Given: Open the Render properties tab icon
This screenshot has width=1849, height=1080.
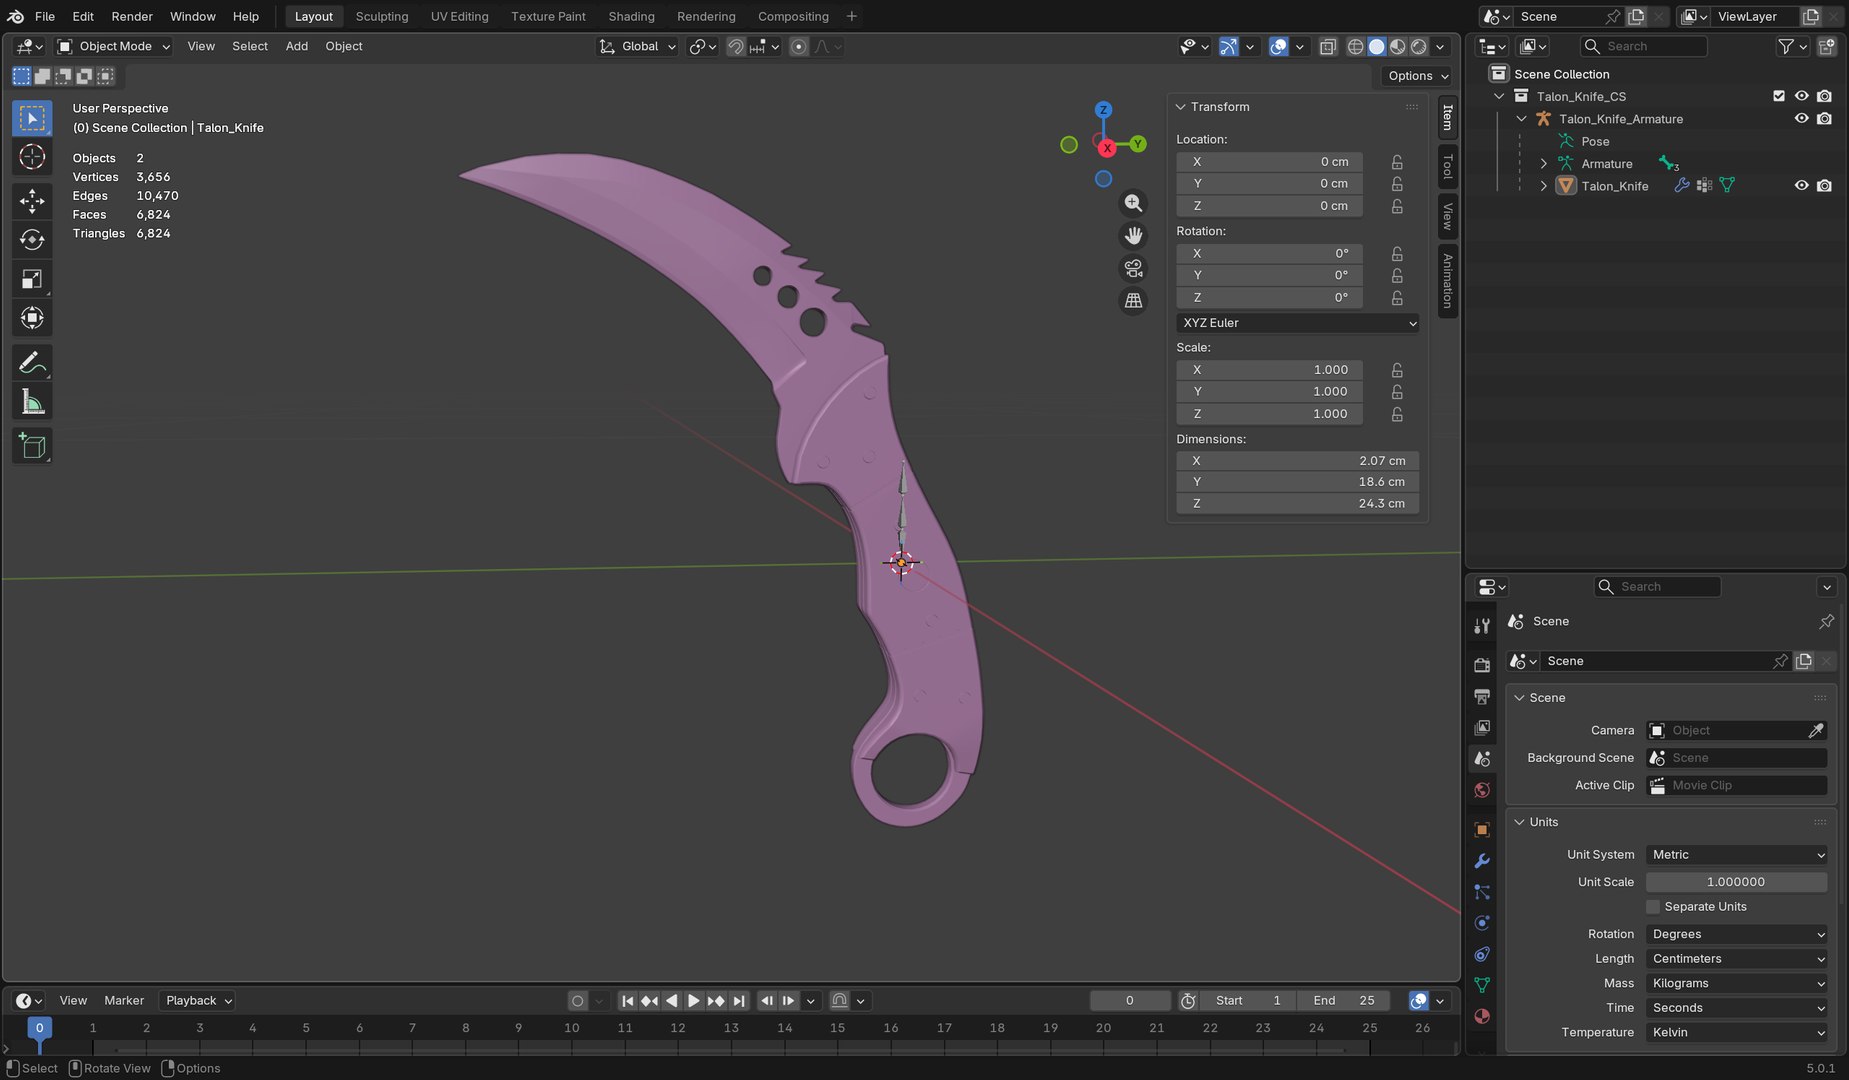Looking at the screenshot, I should (x=1482, y=665).
